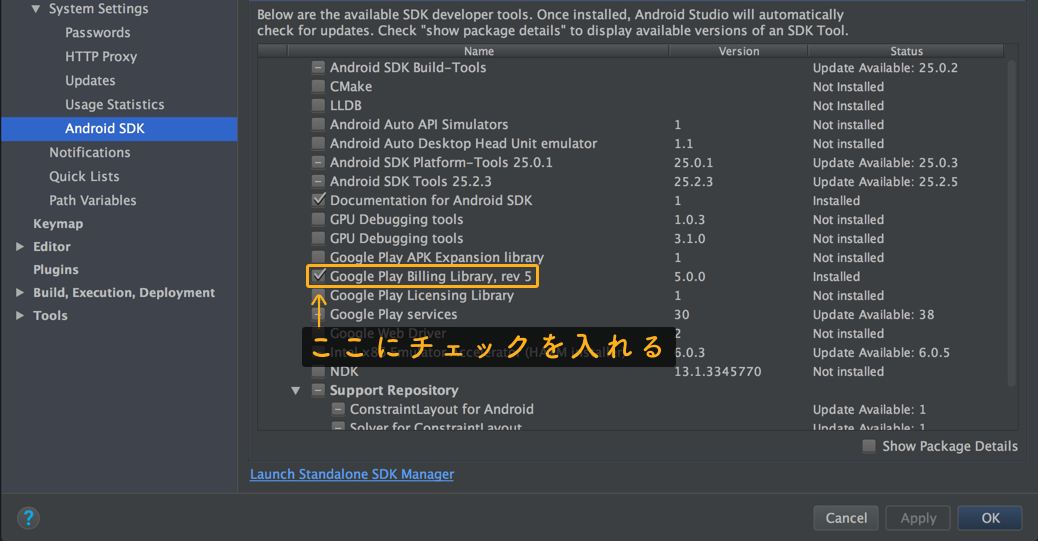Enable Android Auto Desktop Head Unit emulator checkbox
Image resolution: width=1038 pixels, height=541 pixels.
[x=318, y=143]
